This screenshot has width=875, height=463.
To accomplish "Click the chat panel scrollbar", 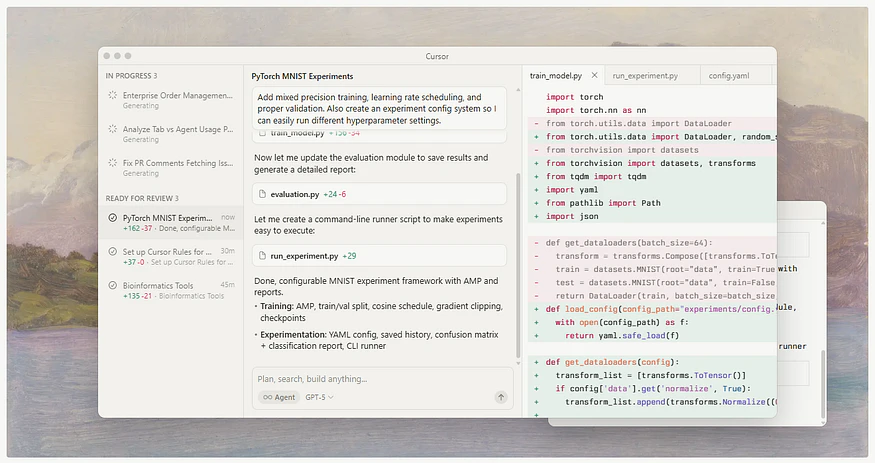I will tap(518, 265).
